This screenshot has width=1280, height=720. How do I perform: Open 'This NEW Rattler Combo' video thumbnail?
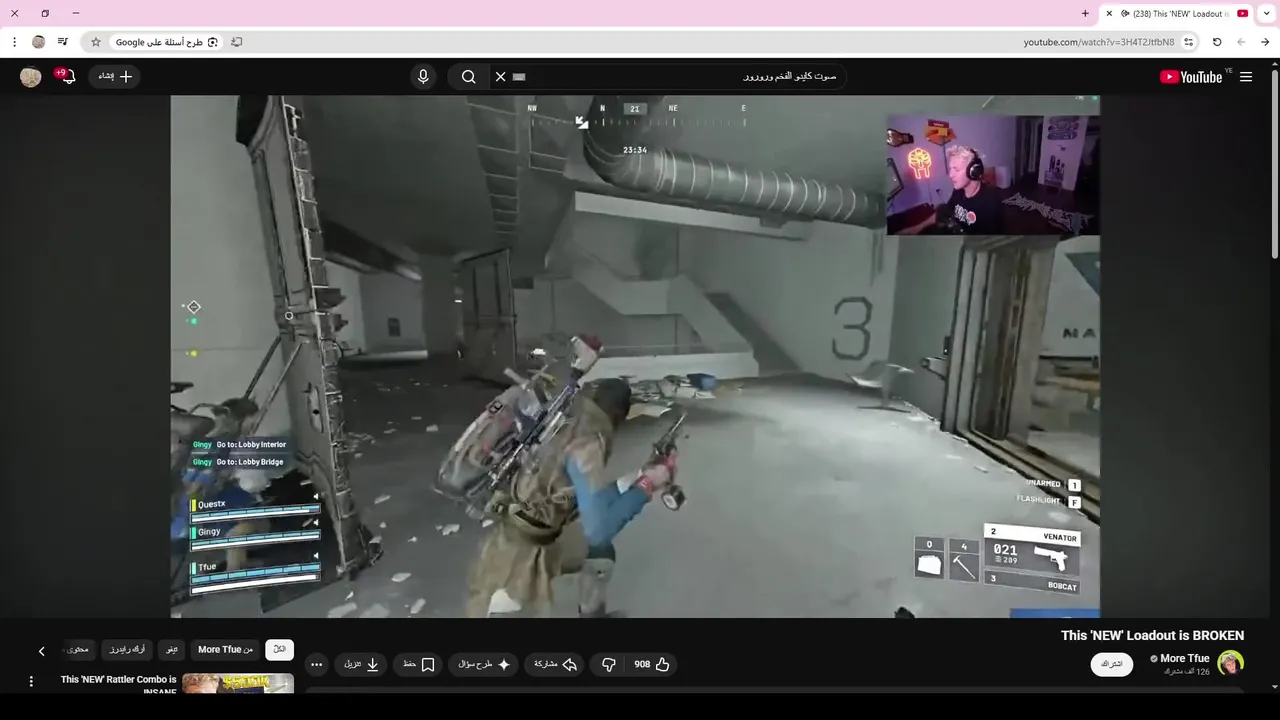coord(238,683)
